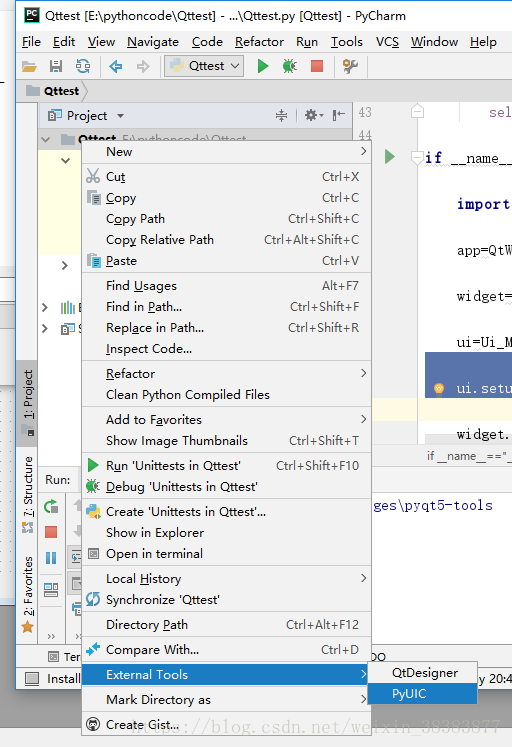Click the fold marker at line 43

[417, 111]
